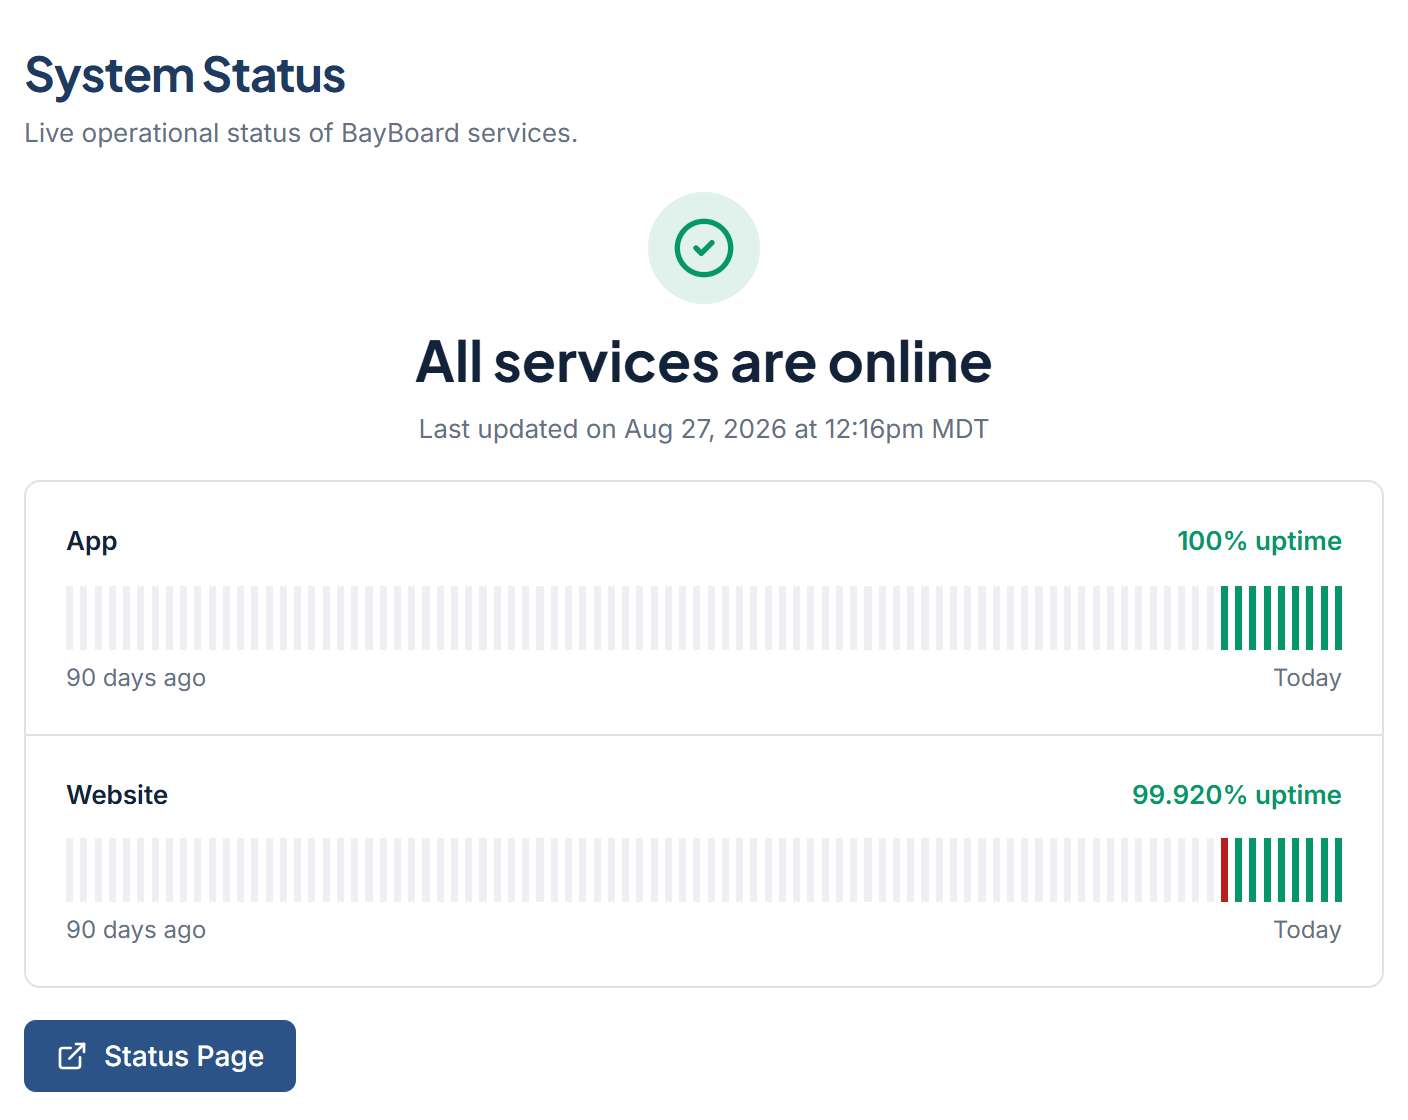The image size is (1408, 1120).
Task: Click 'All services are online' heading
Action: pyautogui.click(x=704, y=362)
